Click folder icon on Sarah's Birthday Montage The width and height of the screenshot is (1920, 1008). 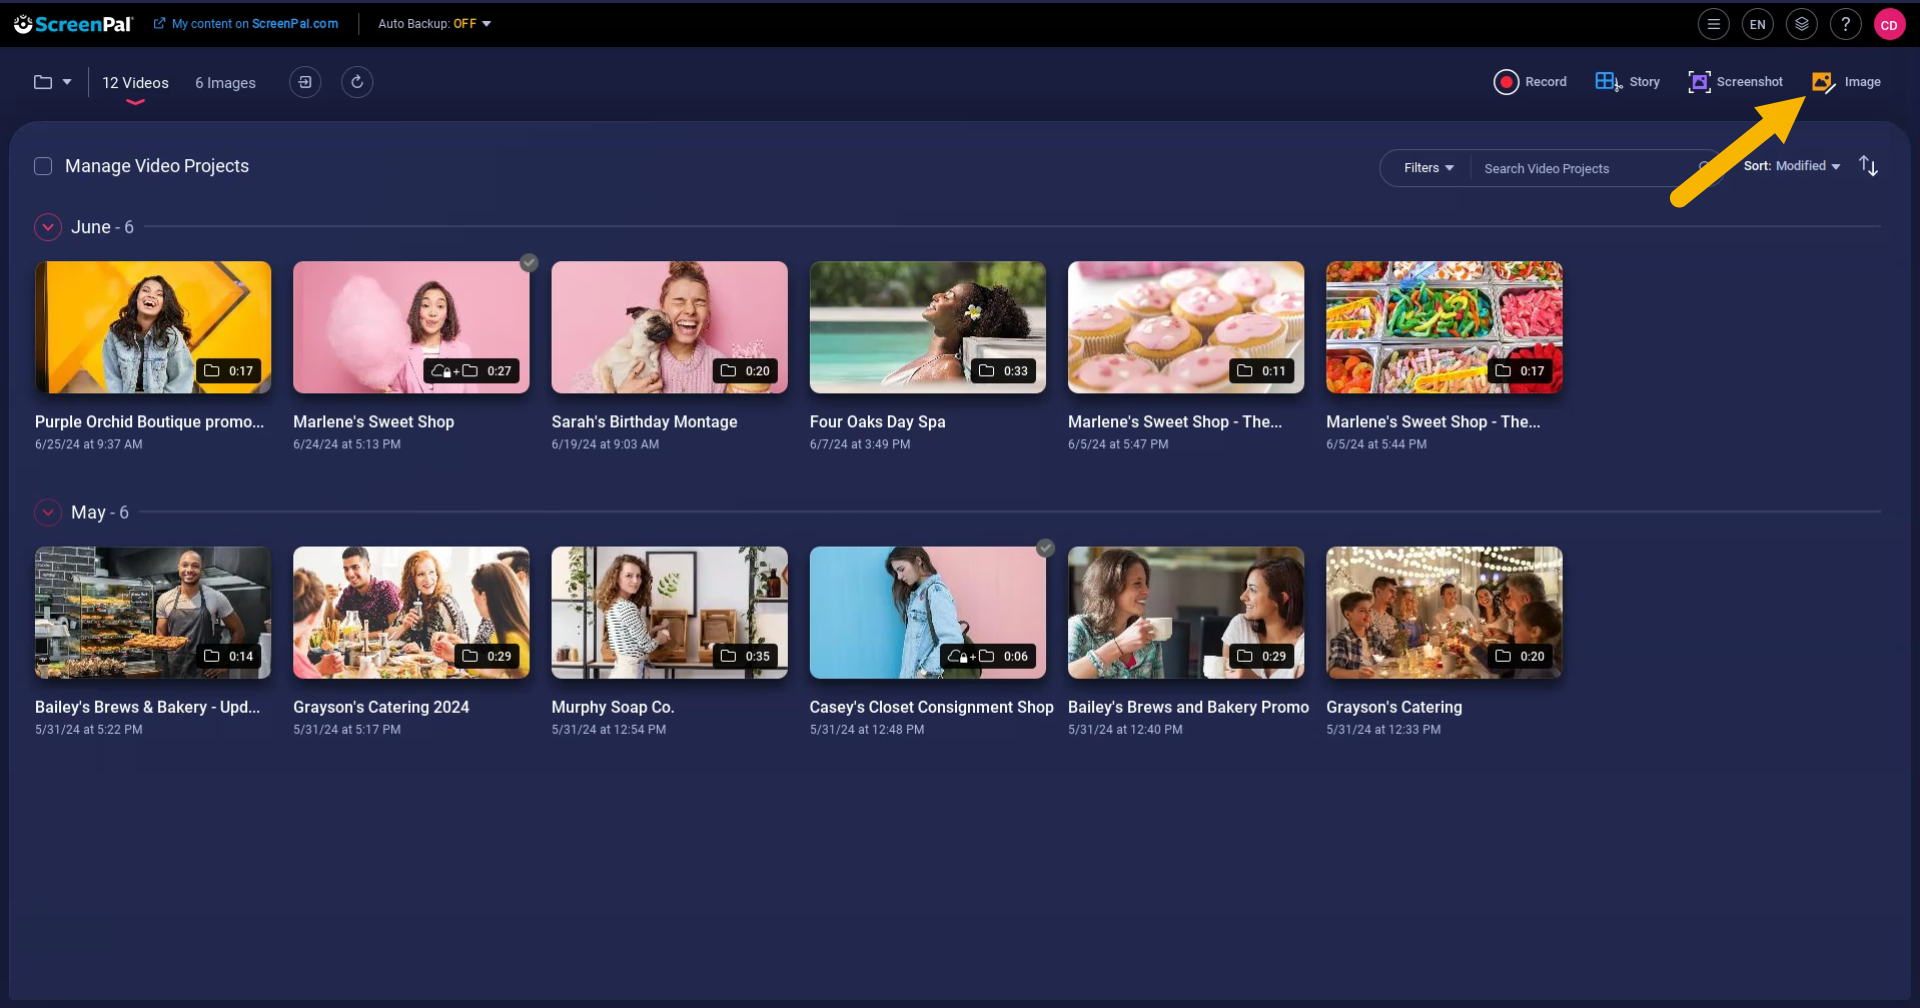coord(728,371)
